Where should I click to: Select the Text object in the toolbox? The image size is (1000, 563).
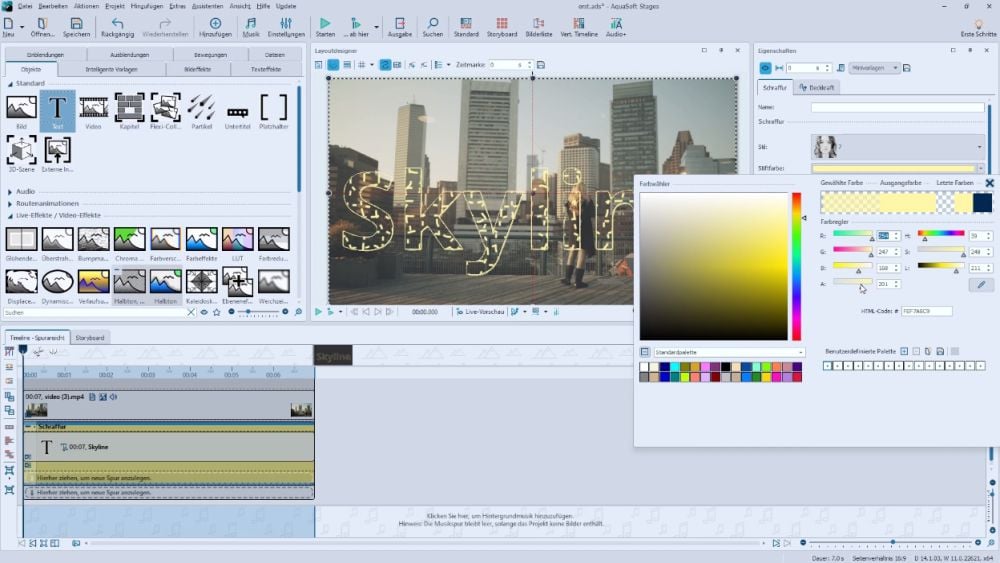(57, 110)
